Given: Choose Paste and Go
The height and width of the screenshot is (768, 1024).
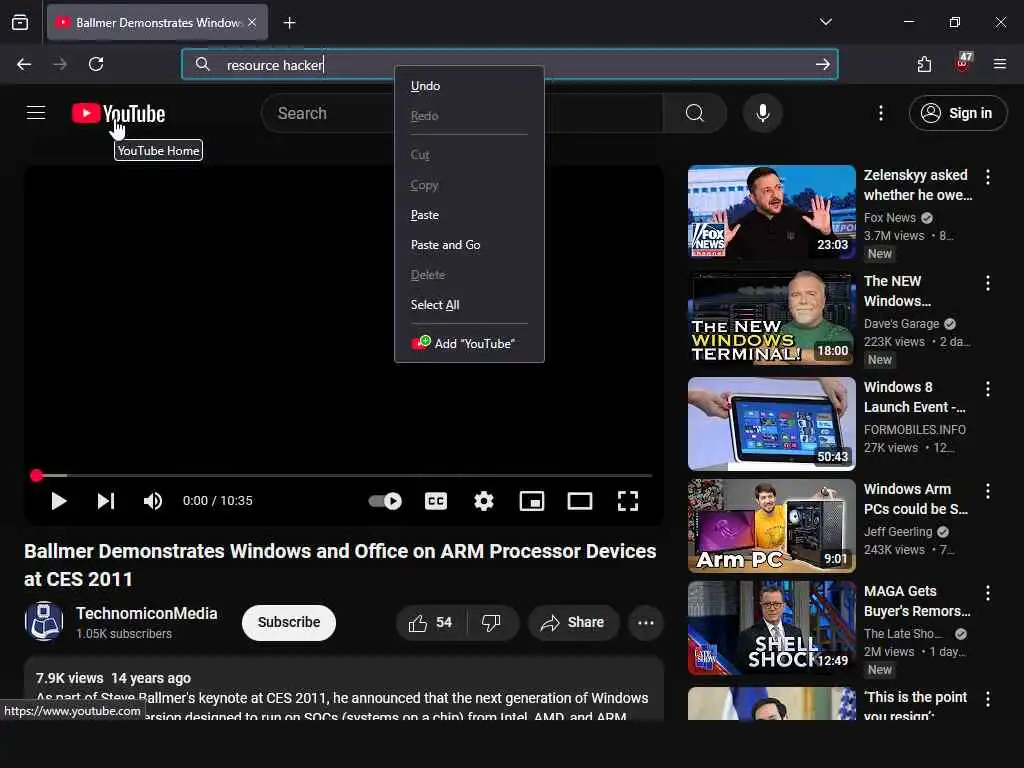Looking at the screenshot, I should click(x=470, y=245).
